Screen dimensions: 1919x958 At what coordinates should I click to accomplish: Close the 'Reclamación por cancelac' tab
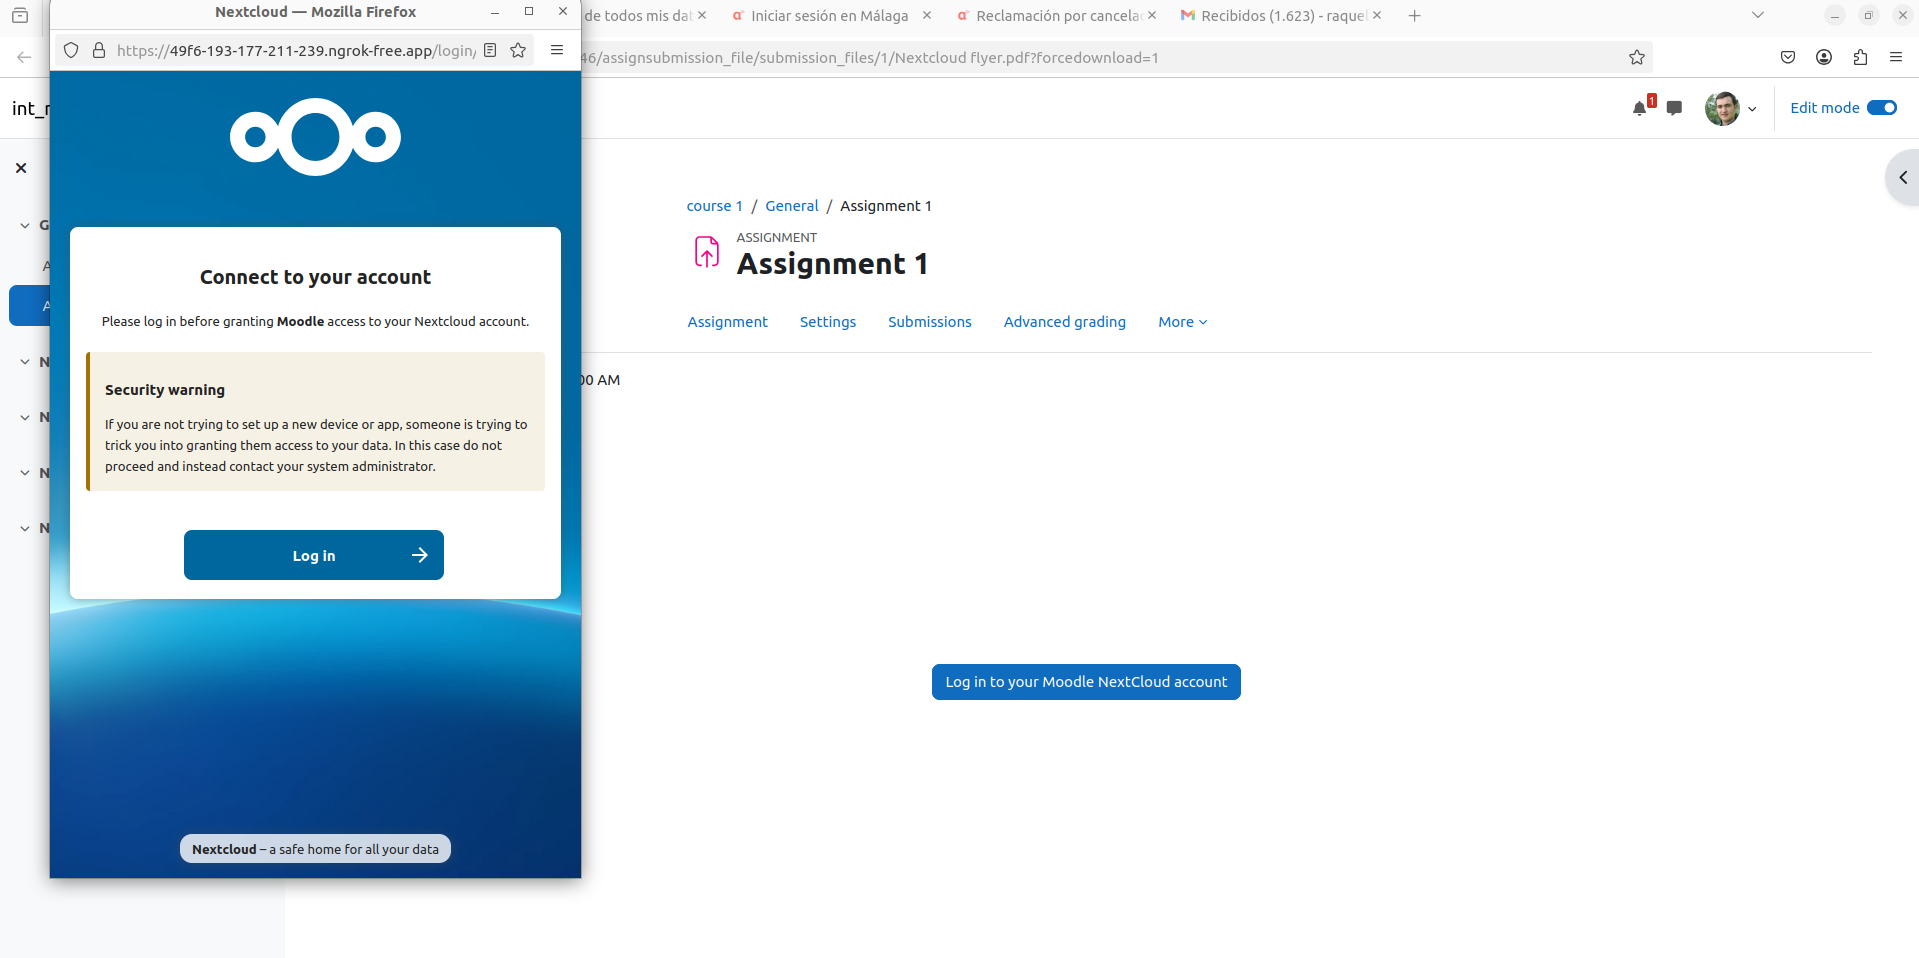point(1152,15)
